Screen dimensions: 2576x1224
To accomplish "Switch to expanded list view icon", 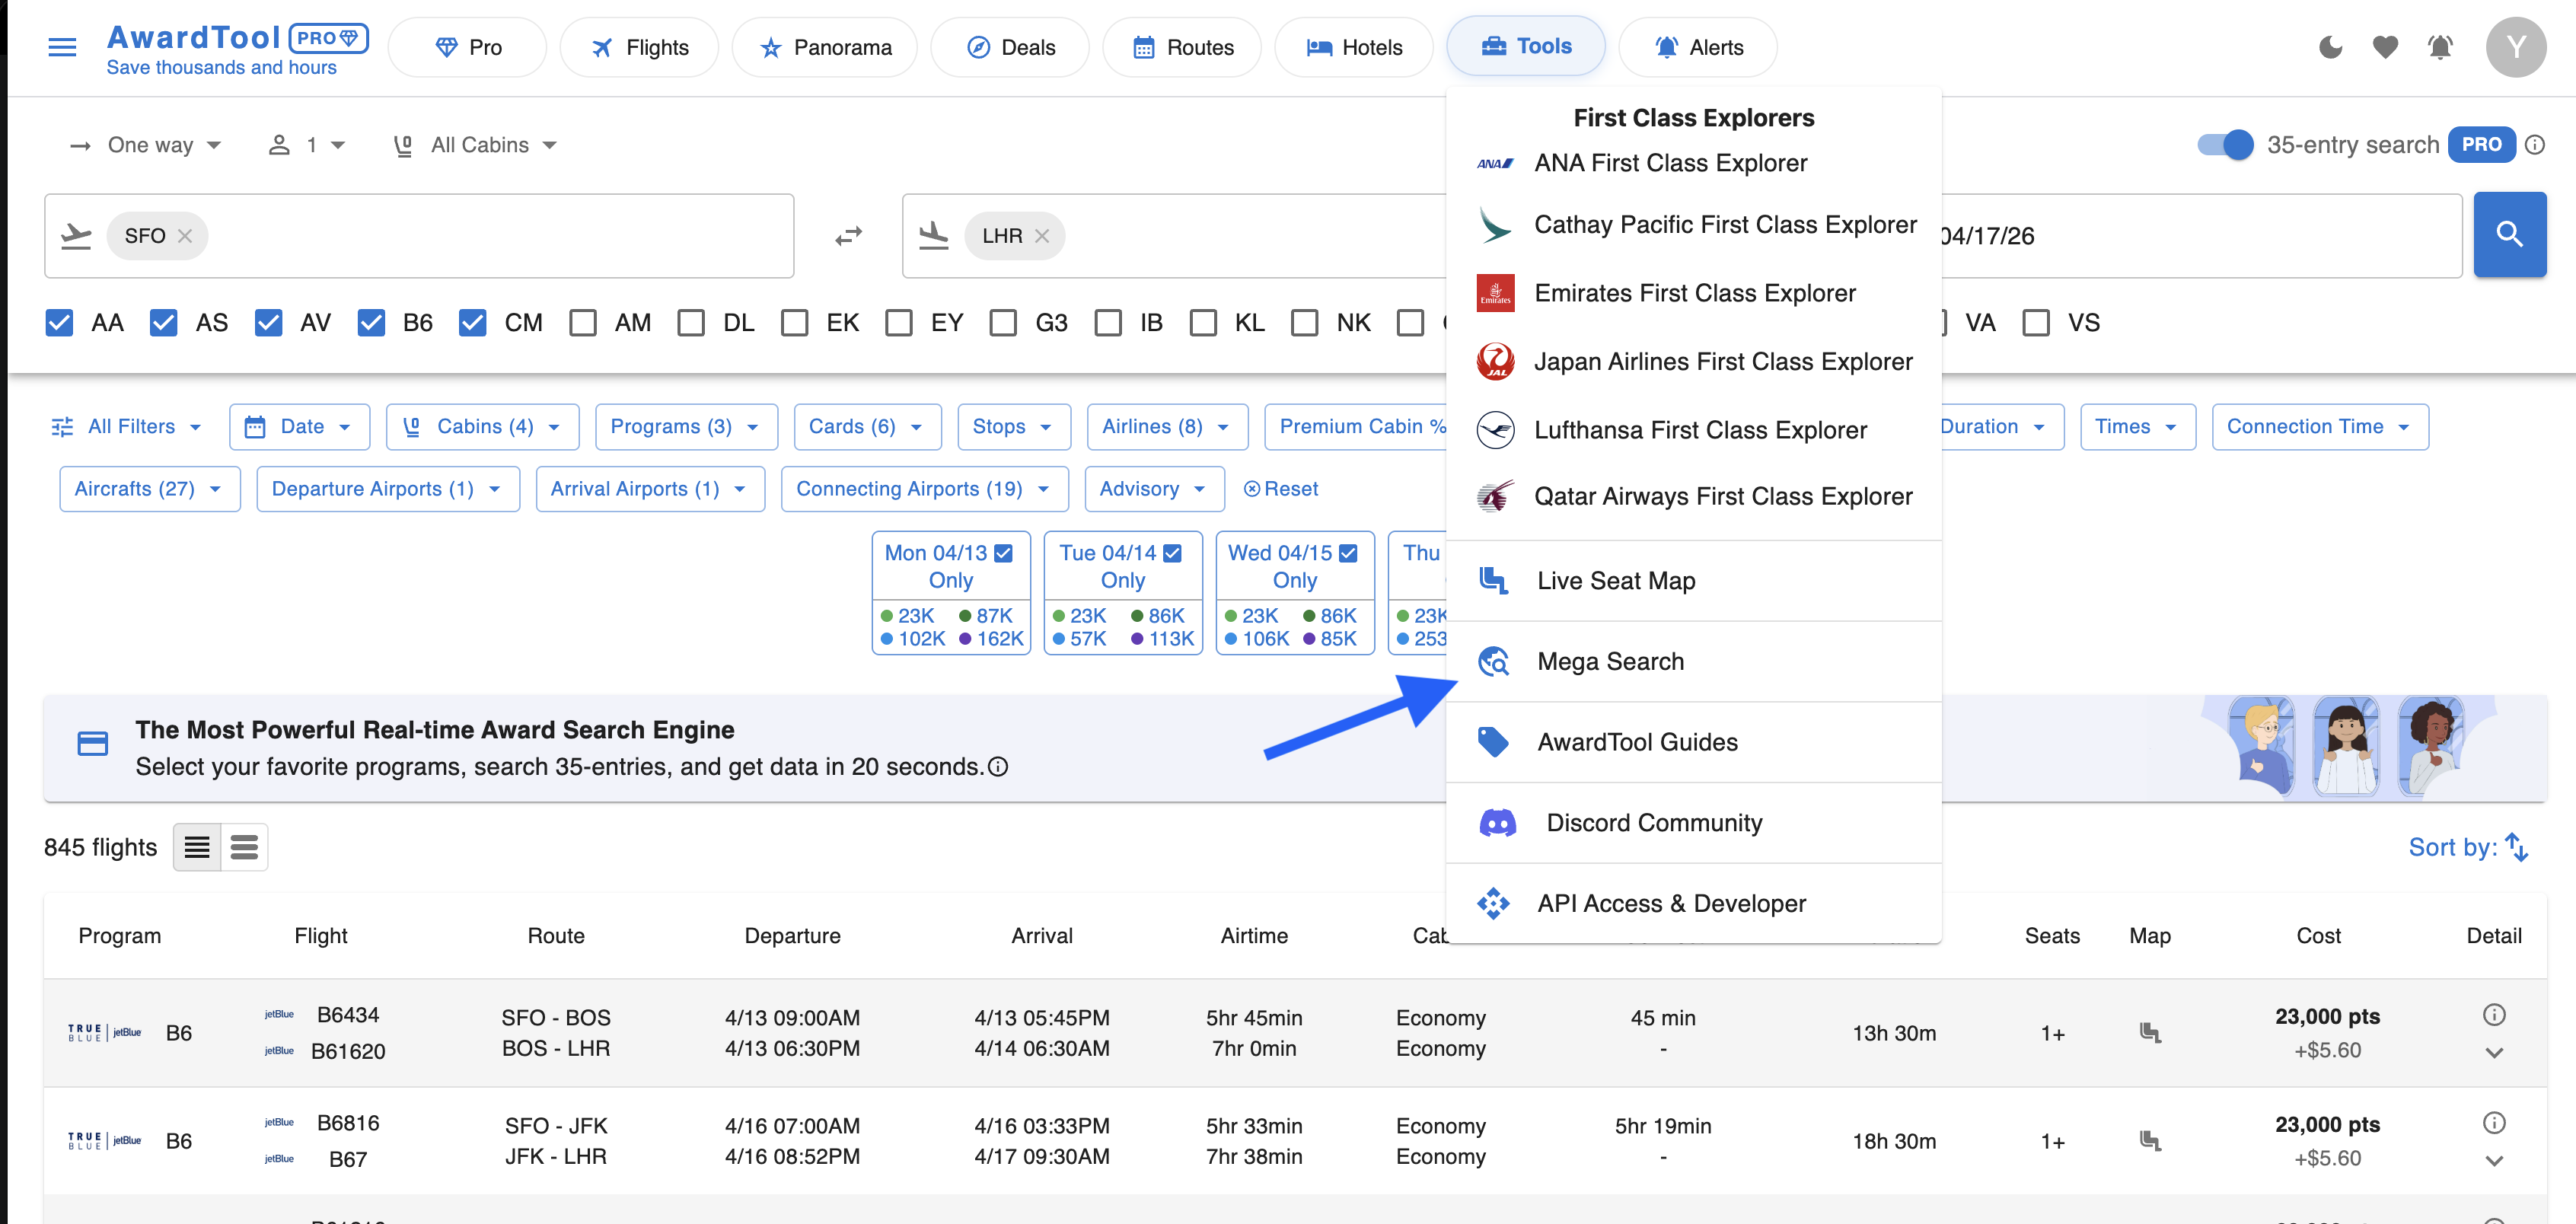I will [x=244, y=847].
